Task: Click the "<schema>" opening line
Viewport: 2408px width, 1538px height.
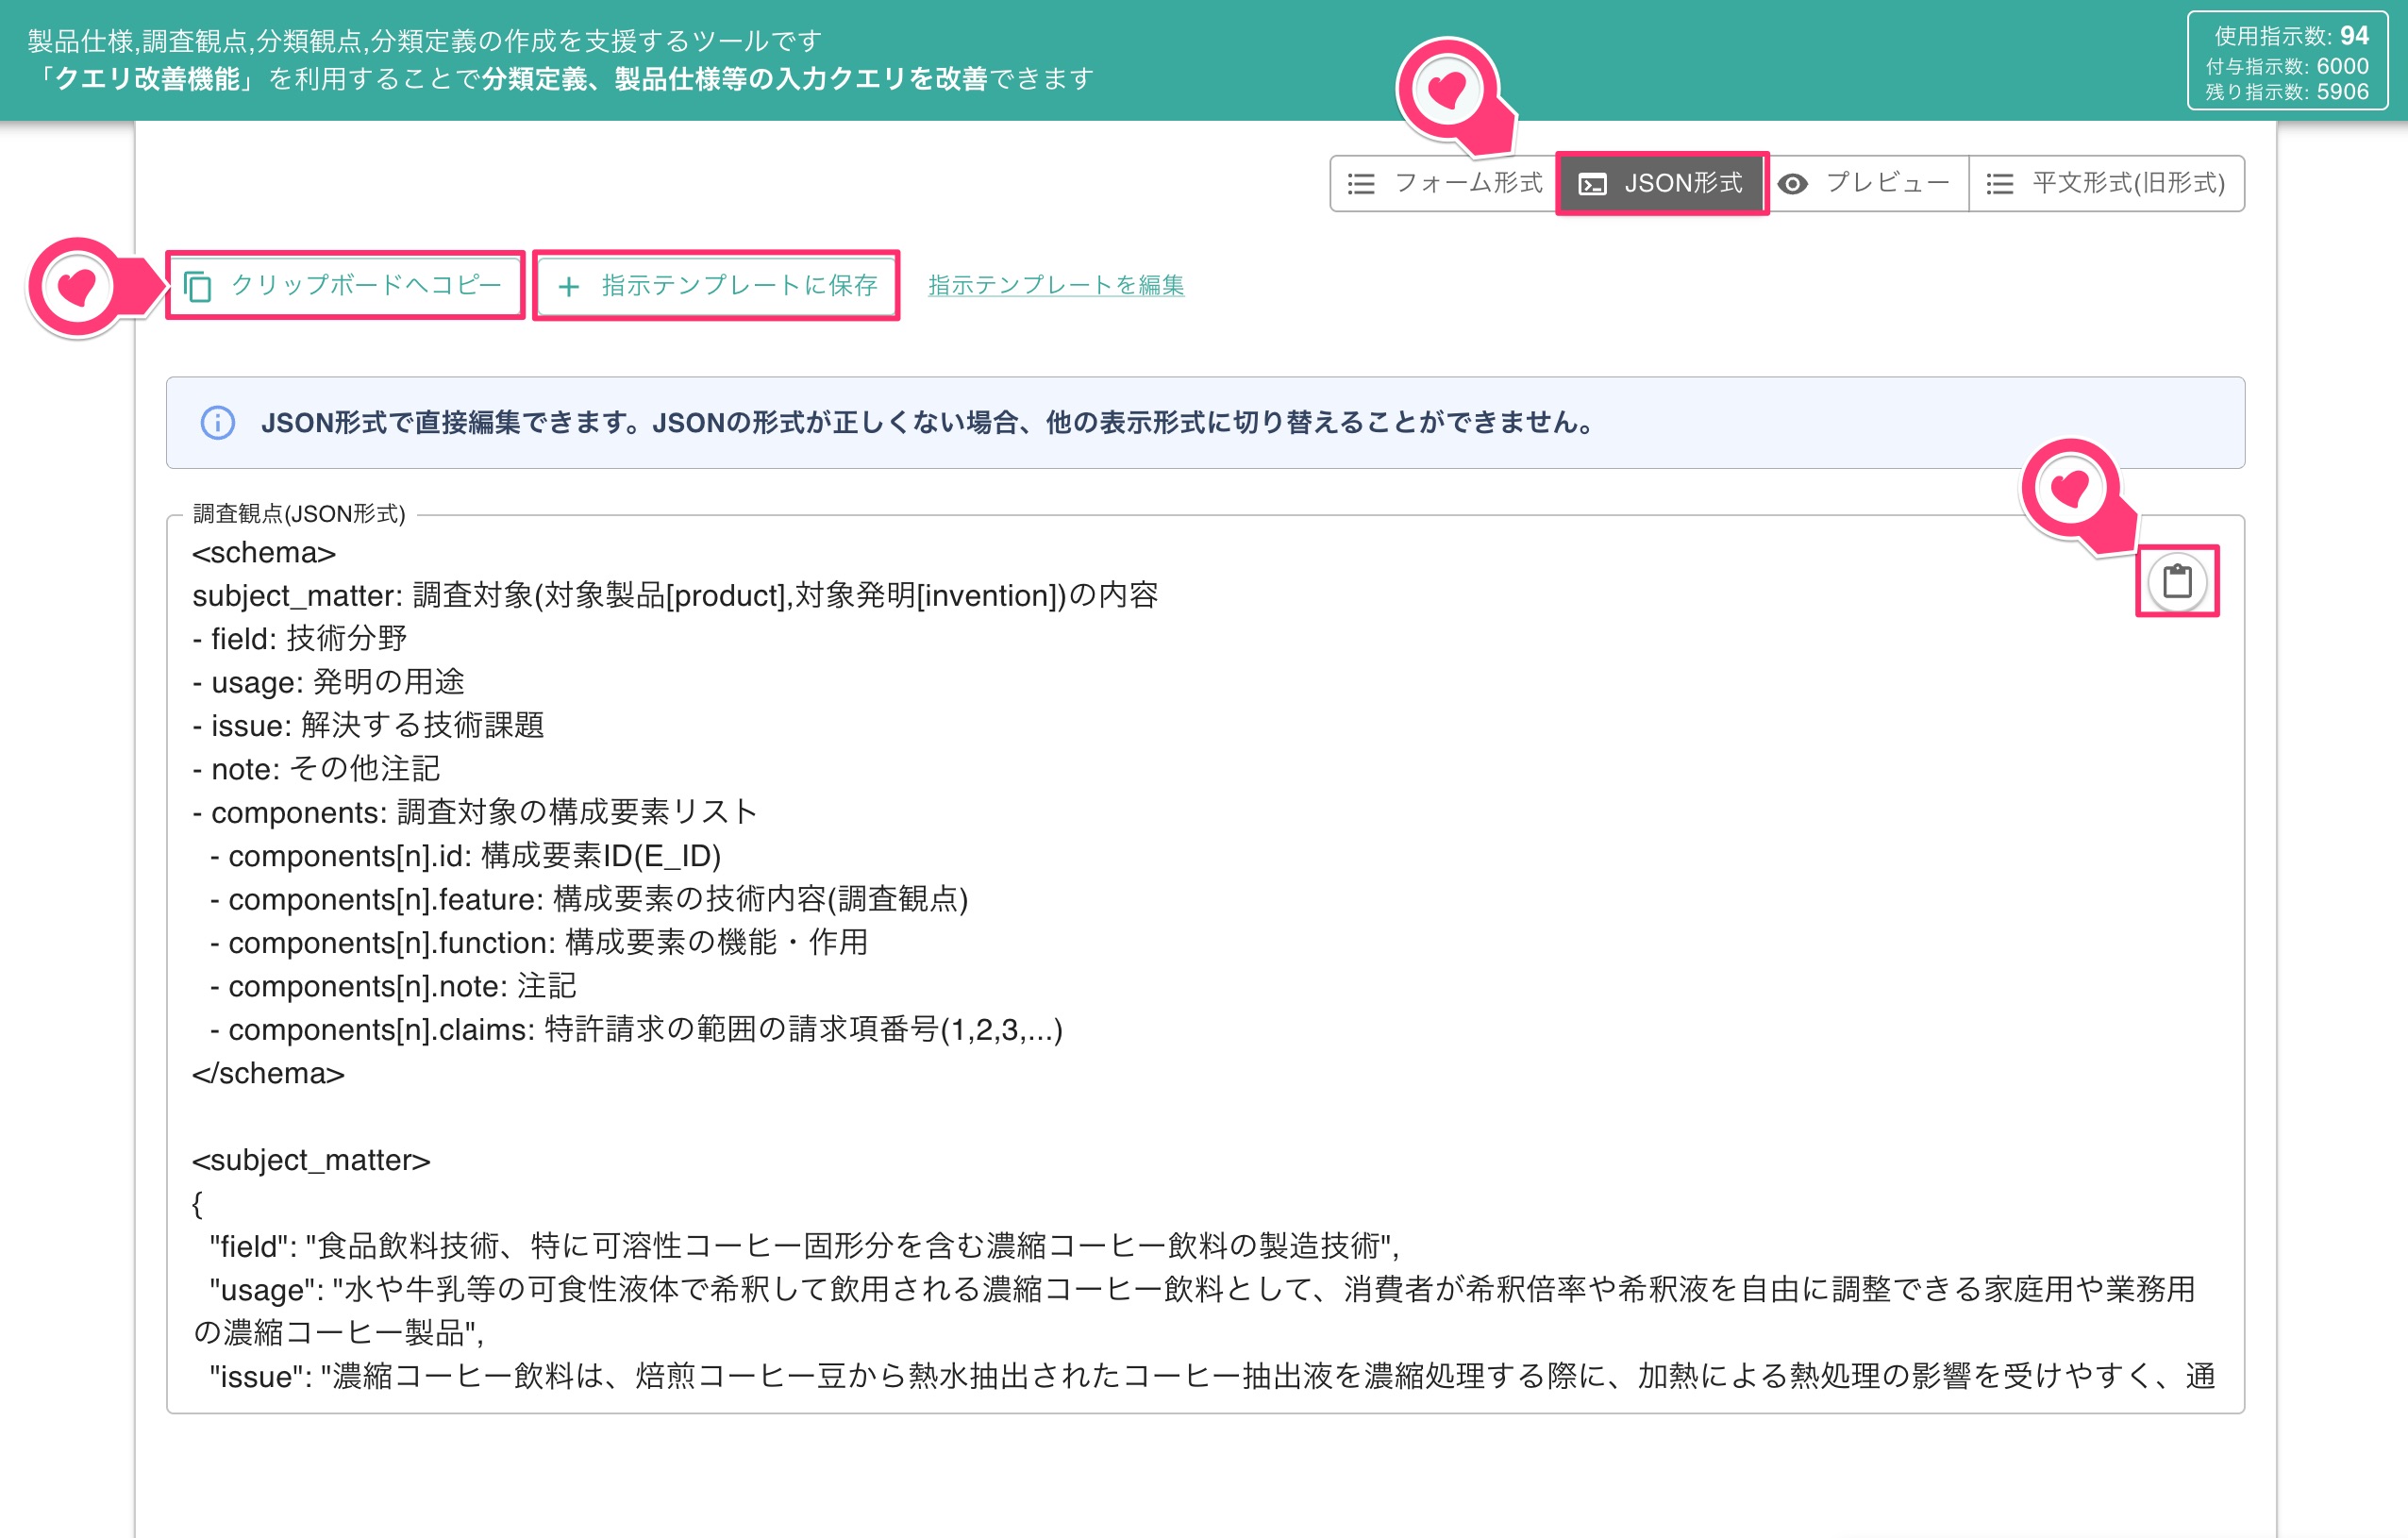Action: [x=264, y=552]
